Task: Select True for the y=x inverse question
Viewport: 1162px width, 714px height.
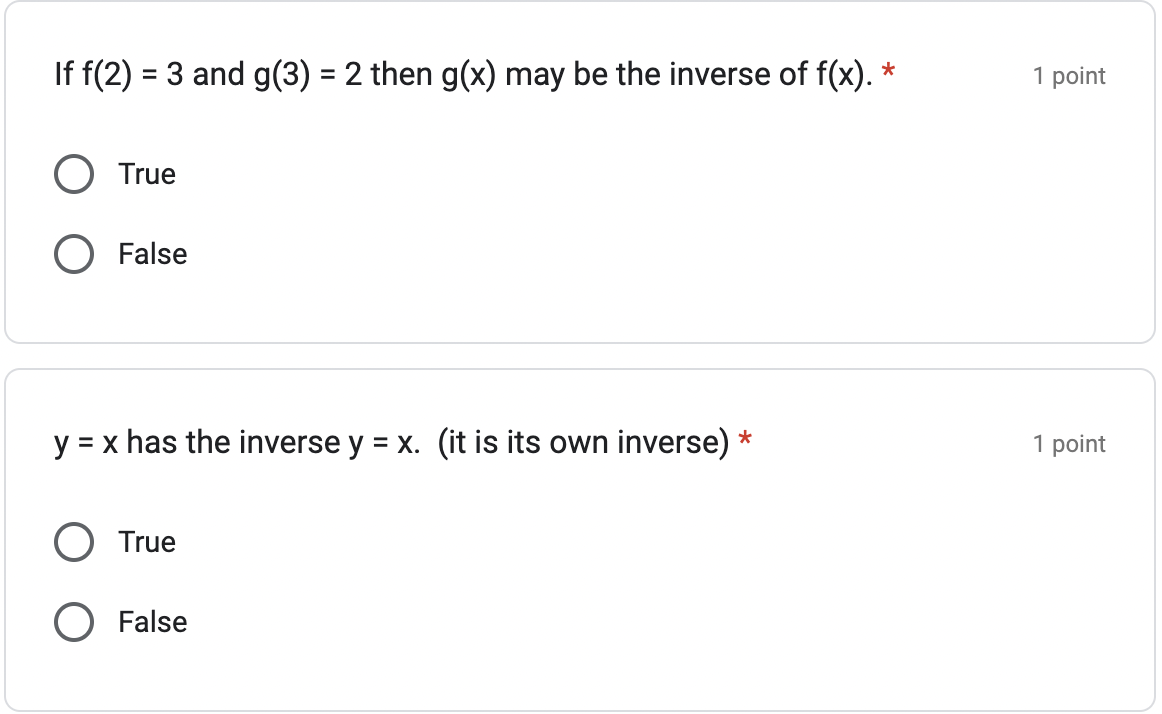Action: pos(72,542)
